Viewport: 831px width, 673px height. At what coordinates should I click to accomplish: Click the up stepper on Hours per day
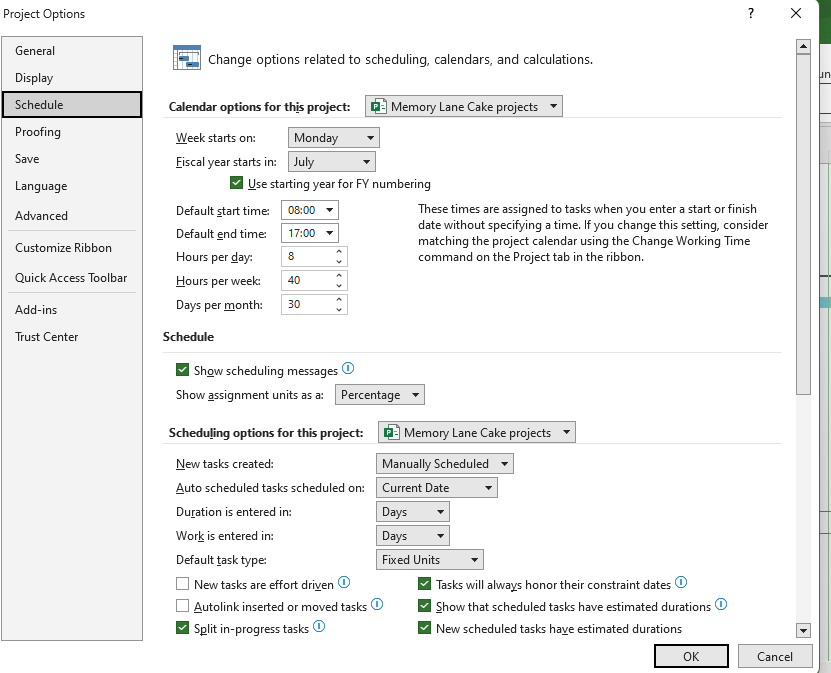[339, 251]
